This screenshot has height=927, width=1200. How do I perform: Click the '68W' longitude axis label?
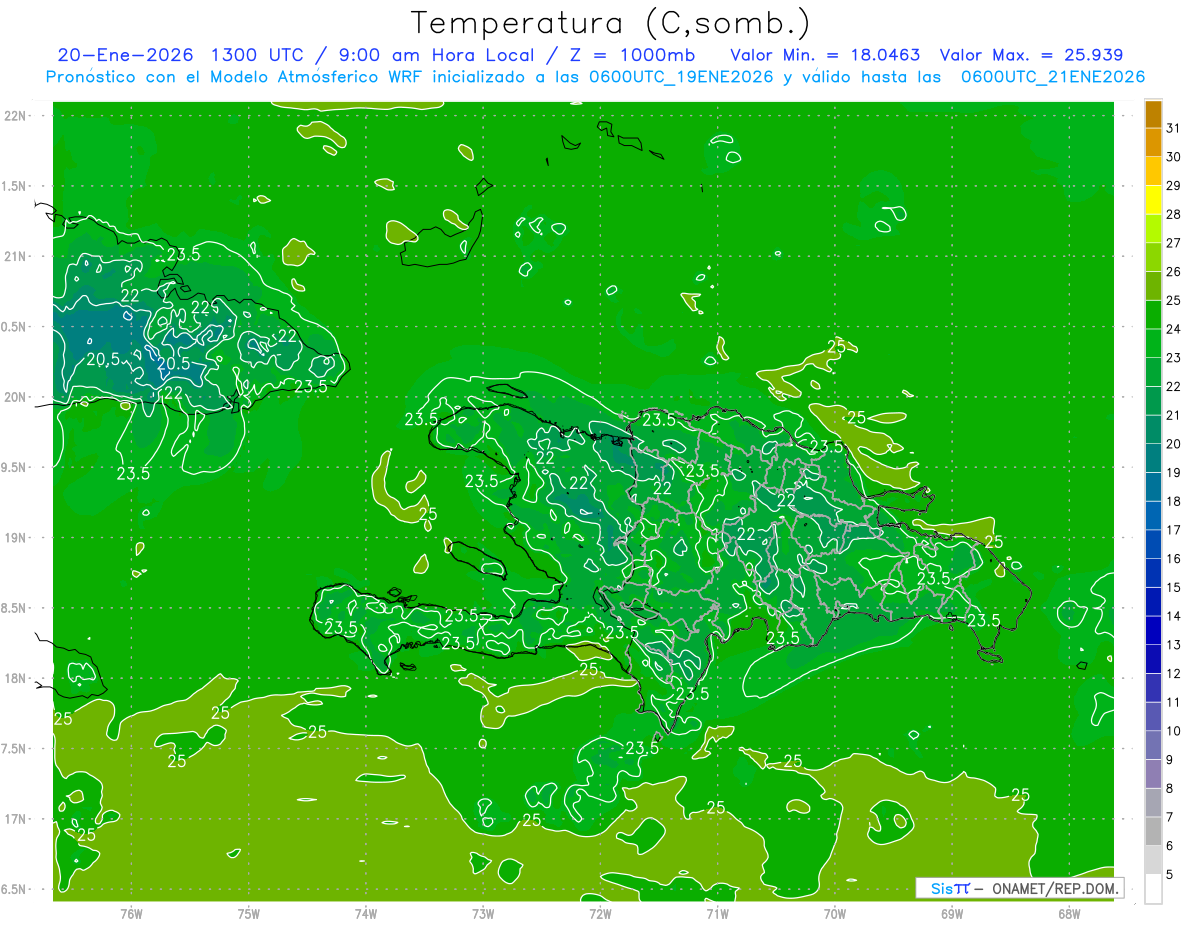pyautogui.click(x=1069, y=912)
